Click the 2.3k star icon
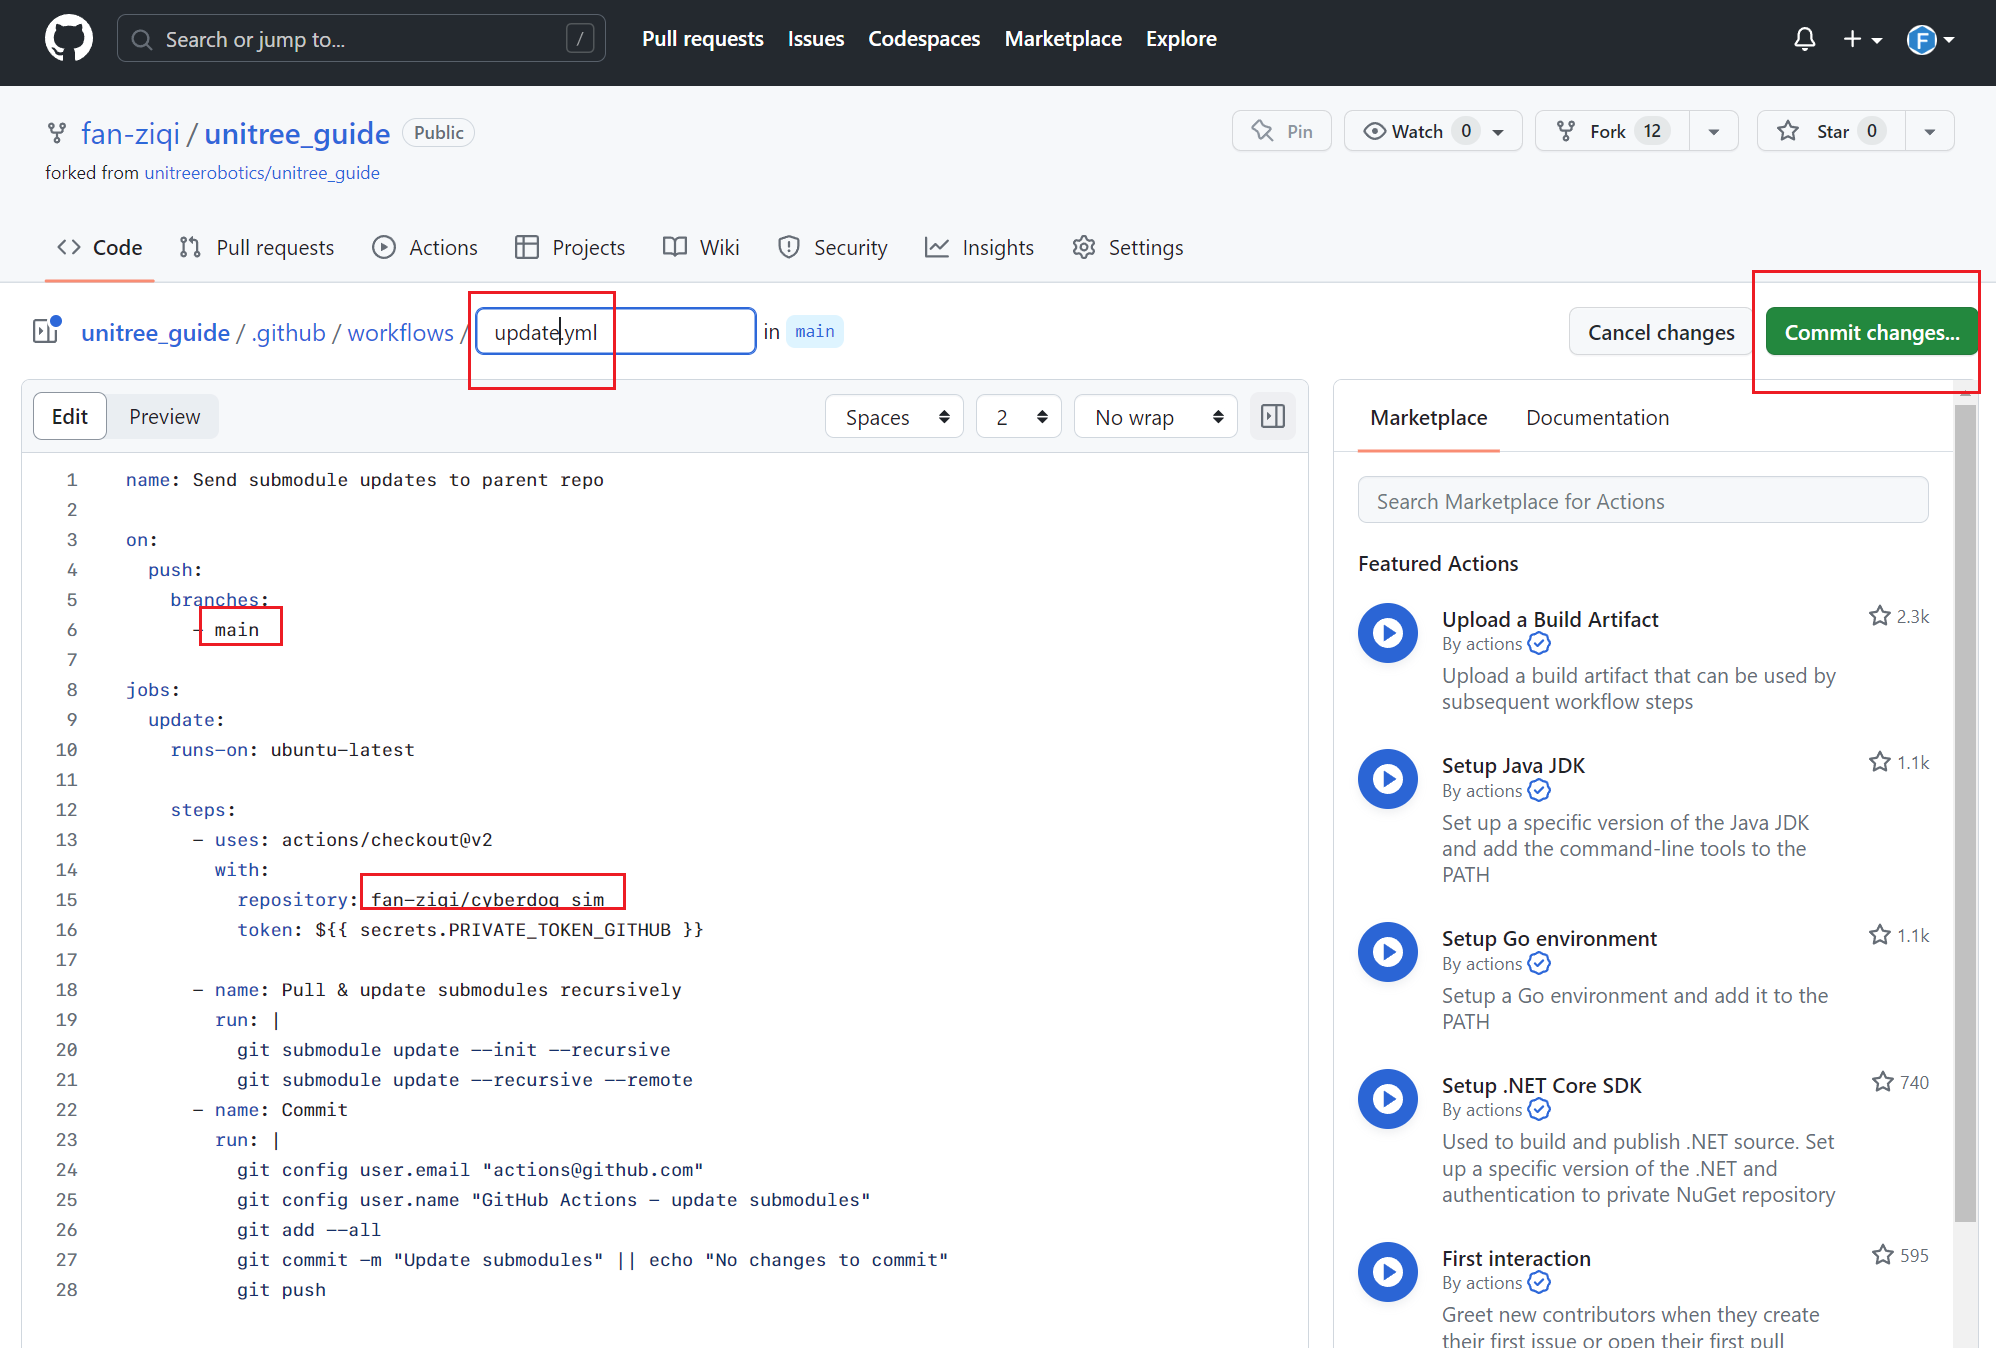Screen dimensions: 1996x1348 pyautogui.click(x=1880, y=616)
